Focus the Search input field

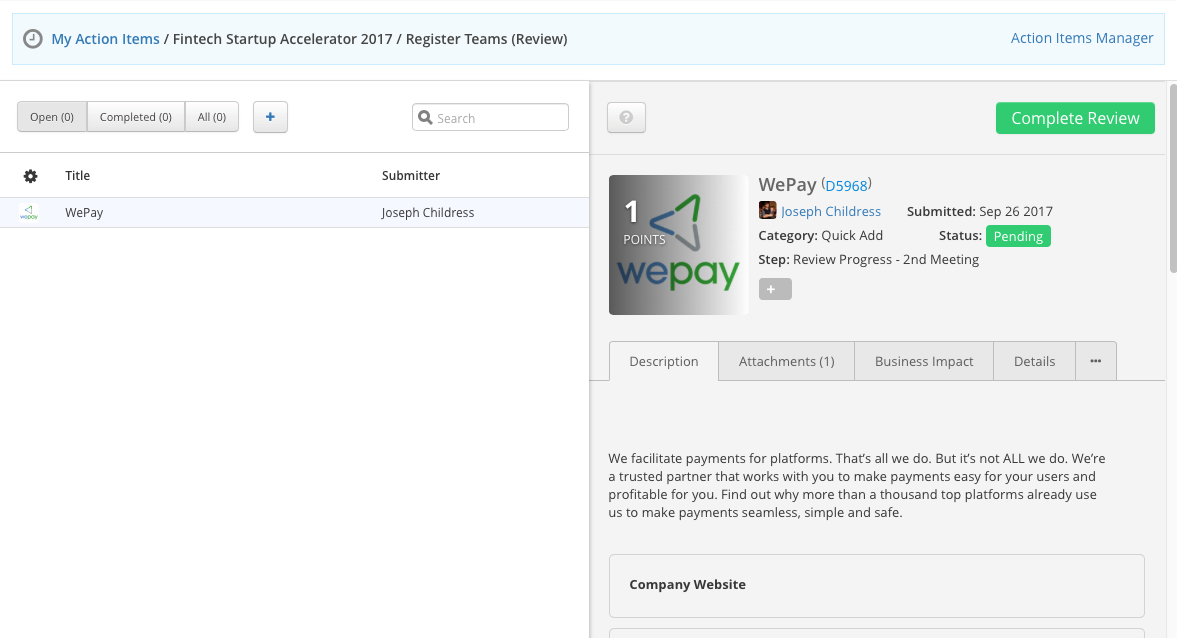[490, 117]
